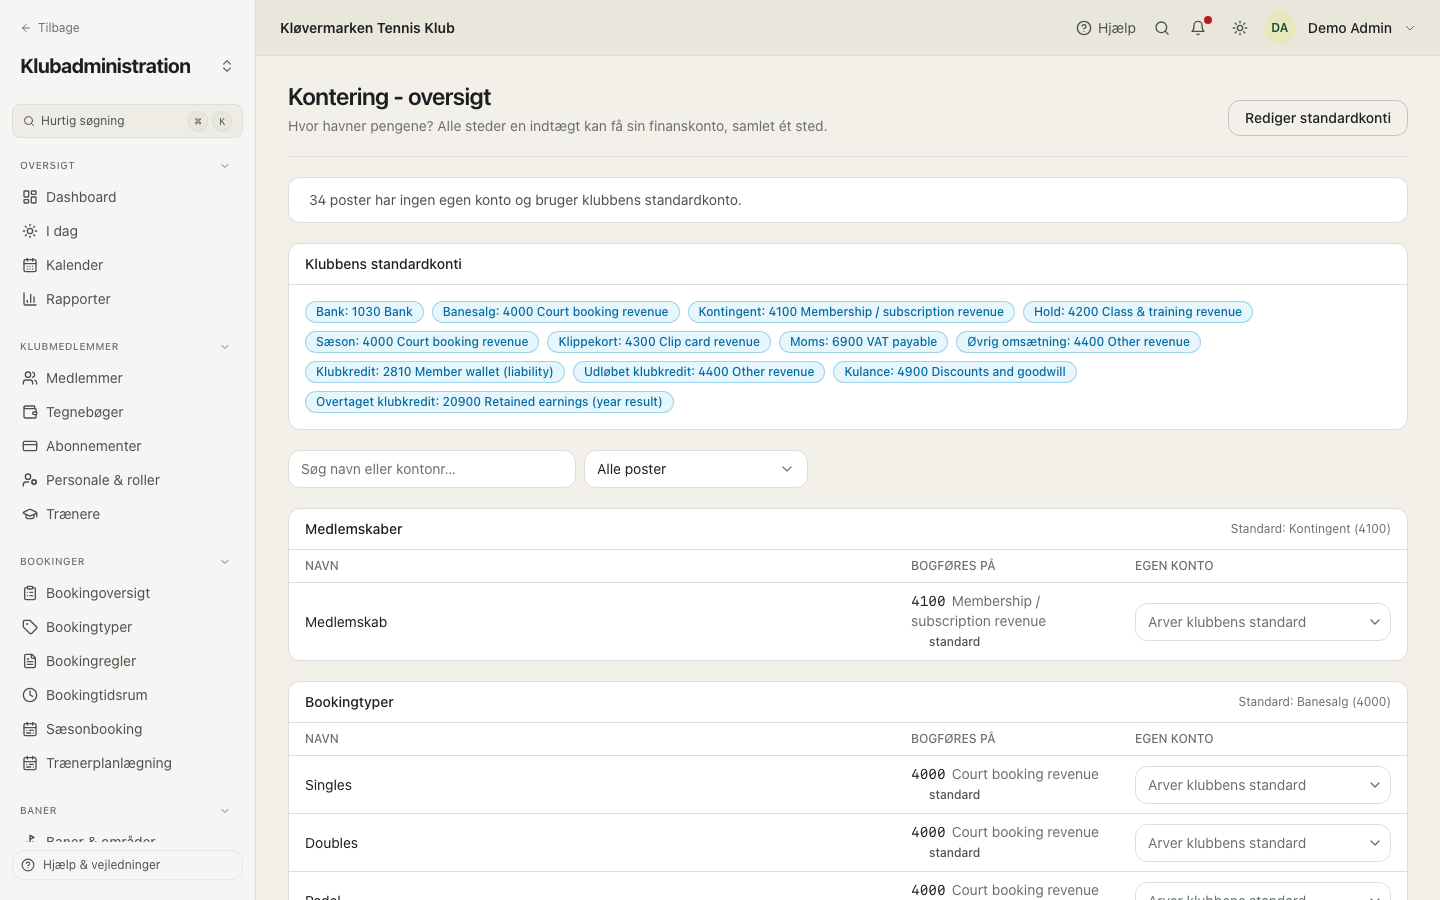
Task: Click the Hold: 4200 Class & training revenue chip
Action: [x=1138, y=312]
